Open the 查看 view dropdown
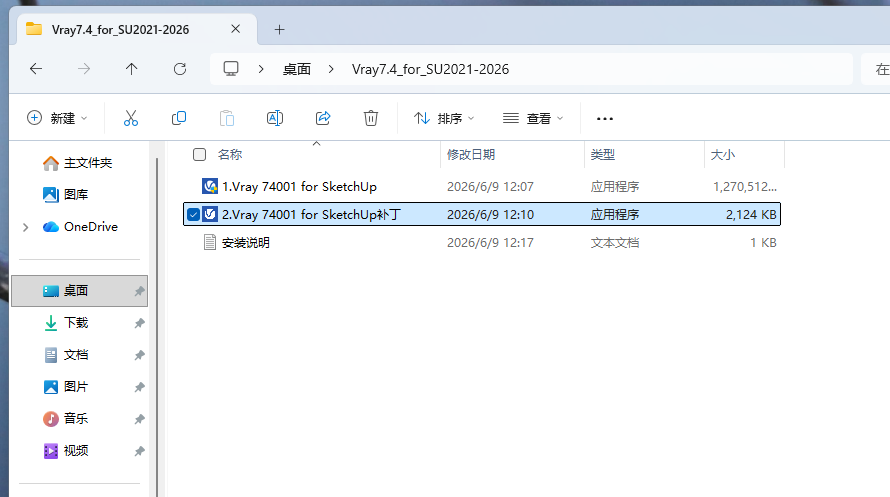 533,118
